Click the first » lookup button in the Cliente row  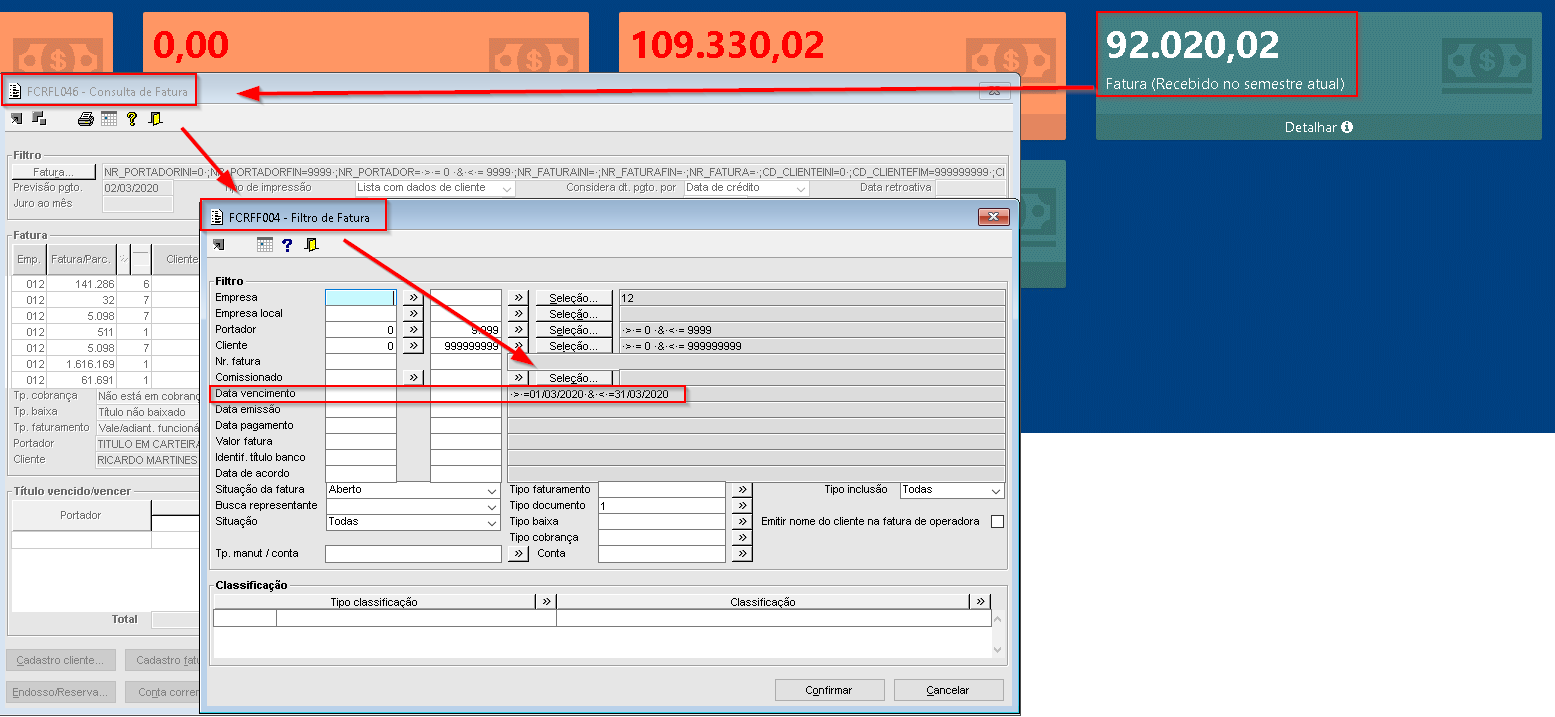click(x=413, y=346)
